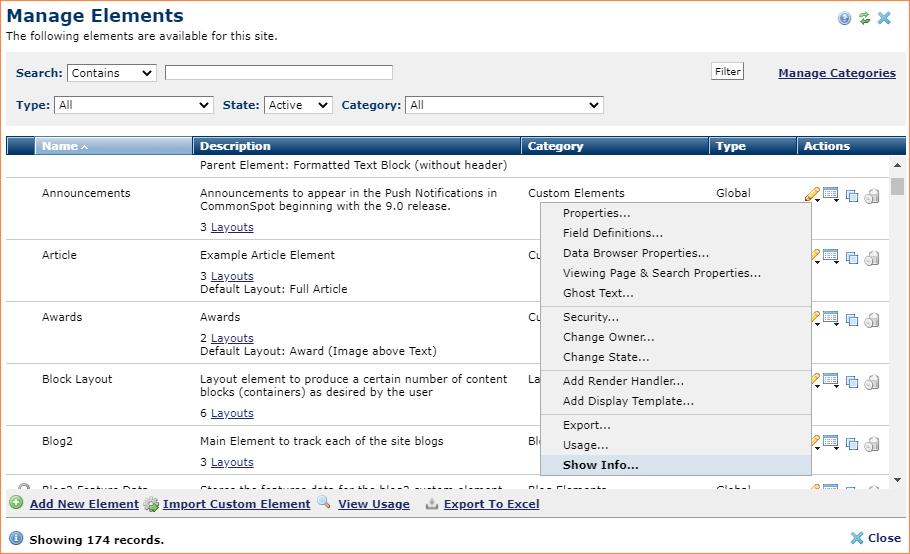Viewport: 910px width, 554px height.
Task: Open the Category filter dropdown
Action: point(504,105)
